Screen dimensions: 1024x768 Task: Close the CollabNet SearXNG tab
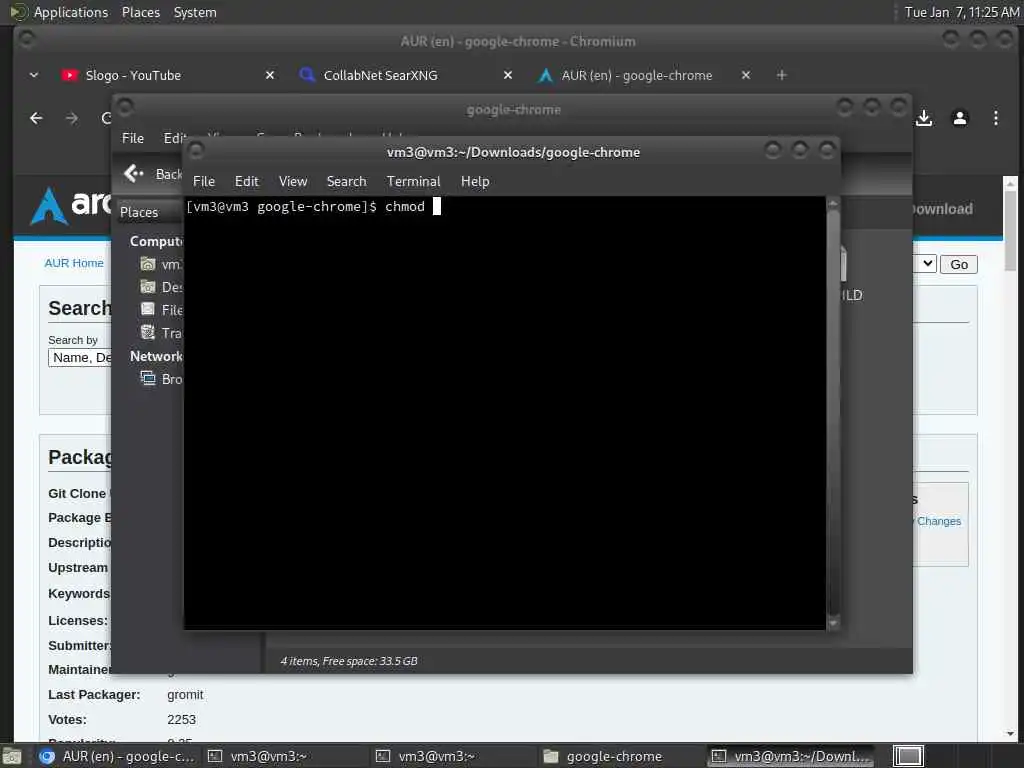[x=507, y=75]
